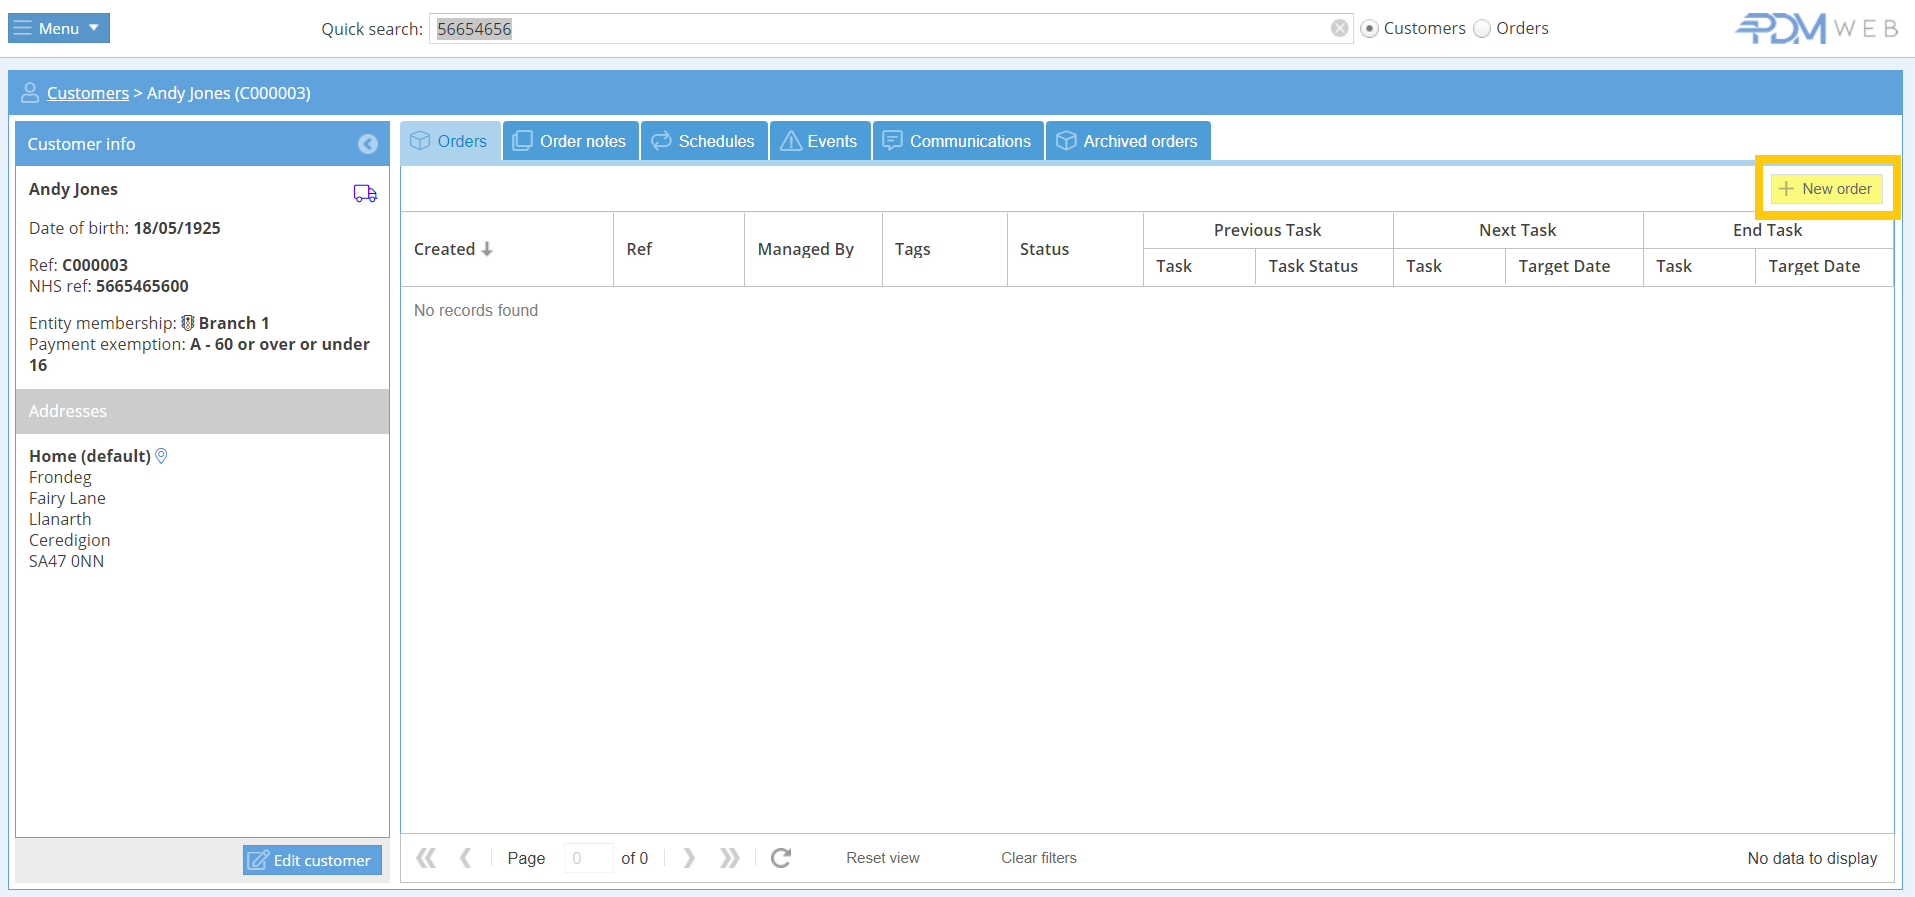Viewport: 1915px width, 897px height.
Task: Go to the last page of orders
Action: pyautogui.click(x=730, y=858)
